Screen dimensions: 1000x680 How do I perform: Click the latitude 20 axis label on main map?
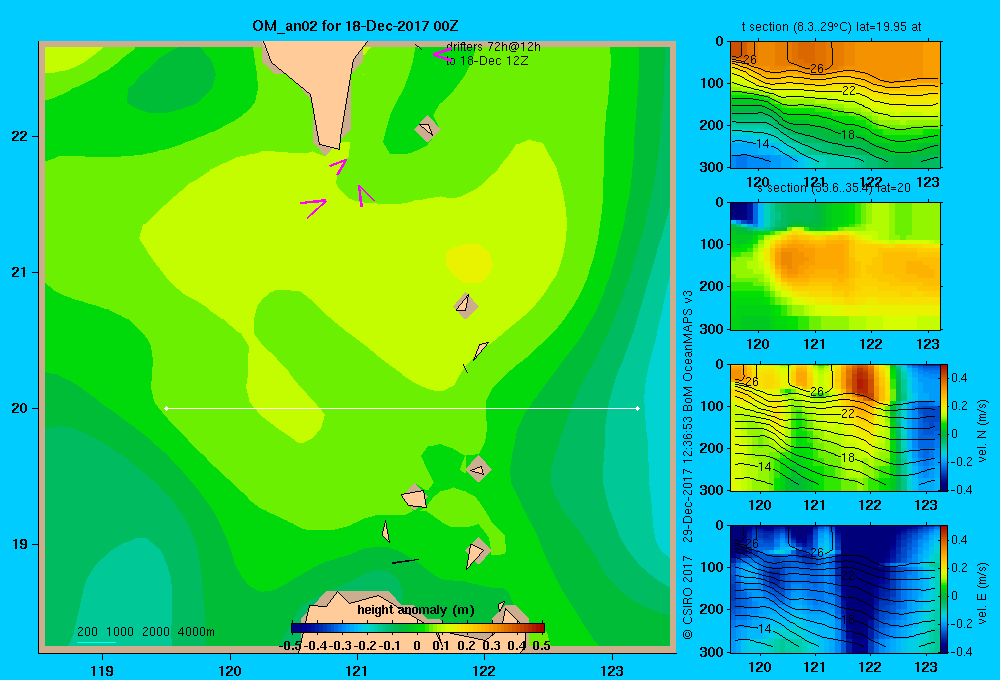tap(20, 408)
